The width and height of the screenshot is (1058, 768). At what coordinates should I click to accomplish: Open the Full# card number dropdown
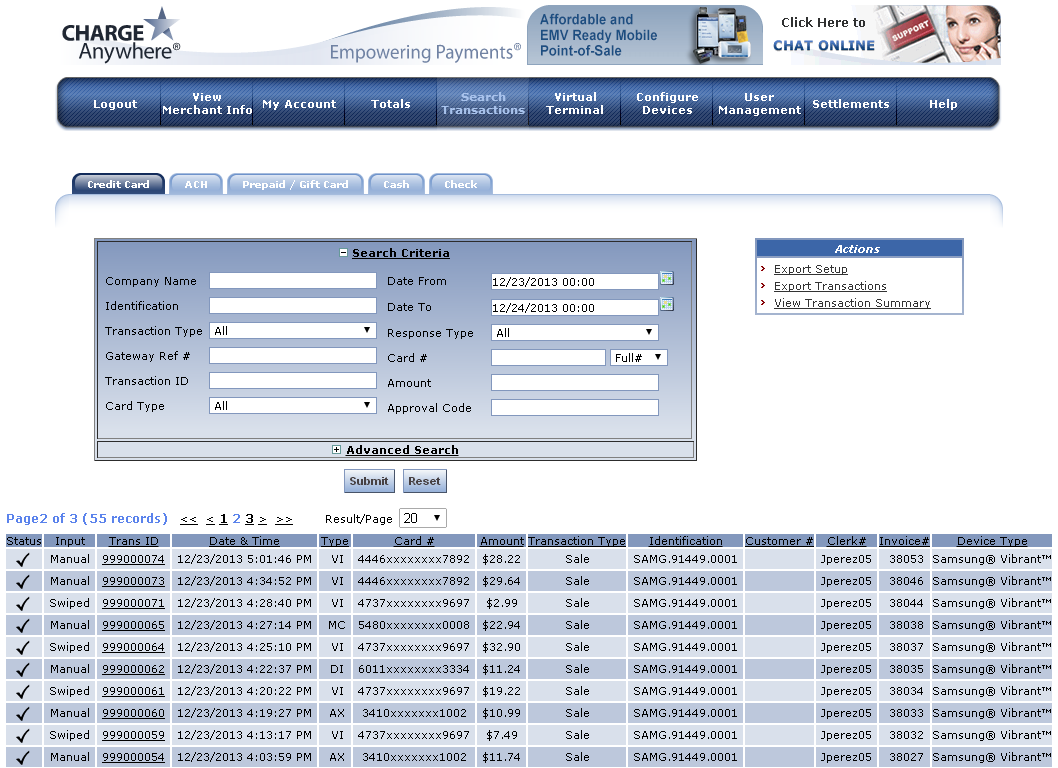point(638,358)
